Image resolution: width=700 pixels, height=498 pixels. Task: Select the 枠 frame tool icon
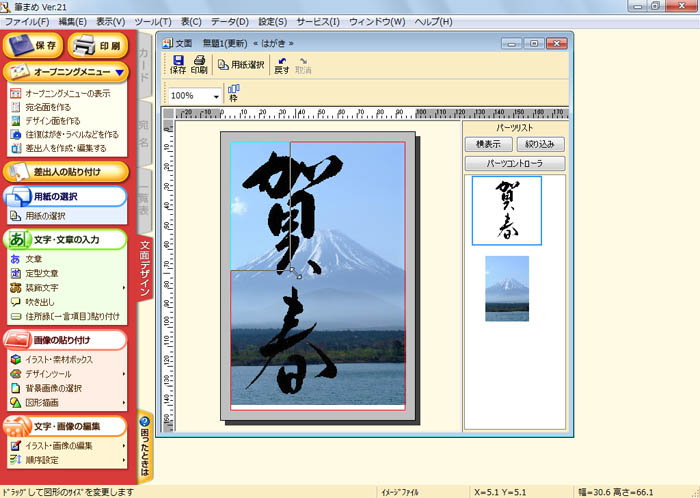point(234,94)
